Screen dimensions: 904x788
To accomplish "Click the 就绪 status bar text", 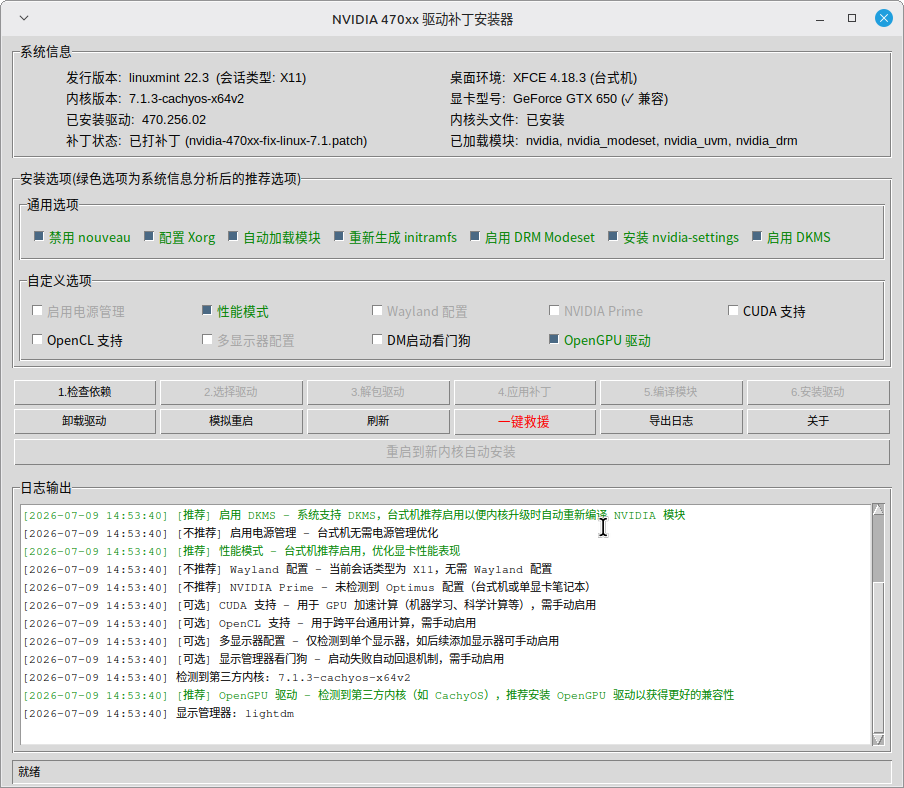I will (x=29, y=772).
